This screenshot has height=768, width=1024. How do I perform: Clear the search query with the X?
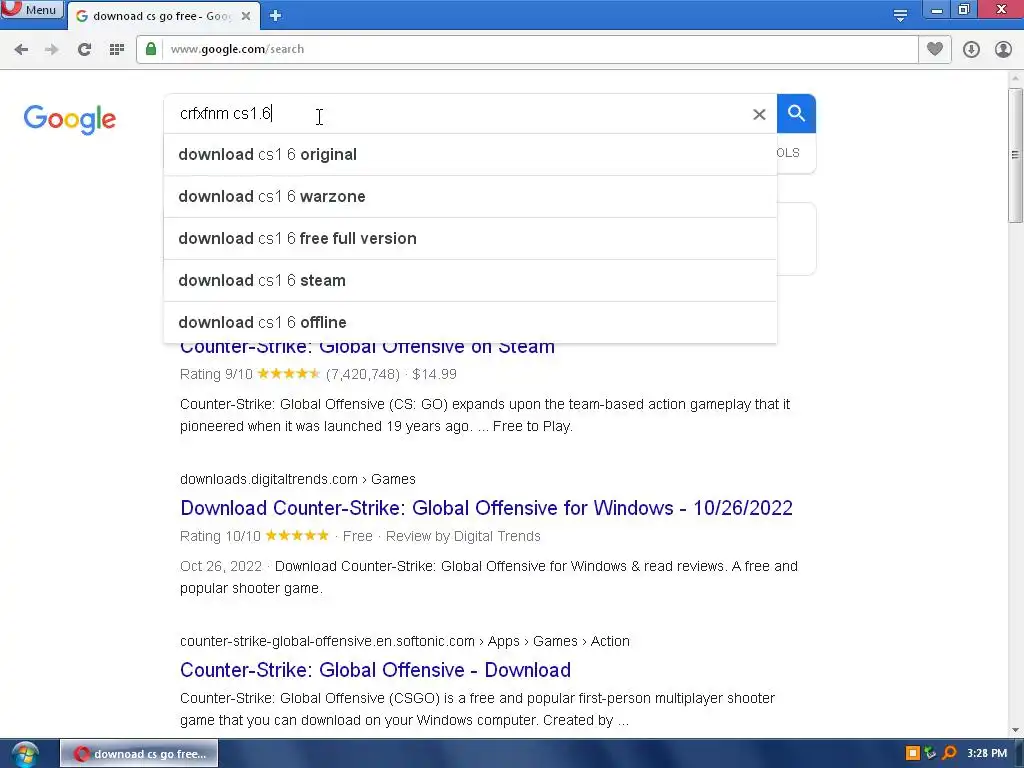point(759,114)
